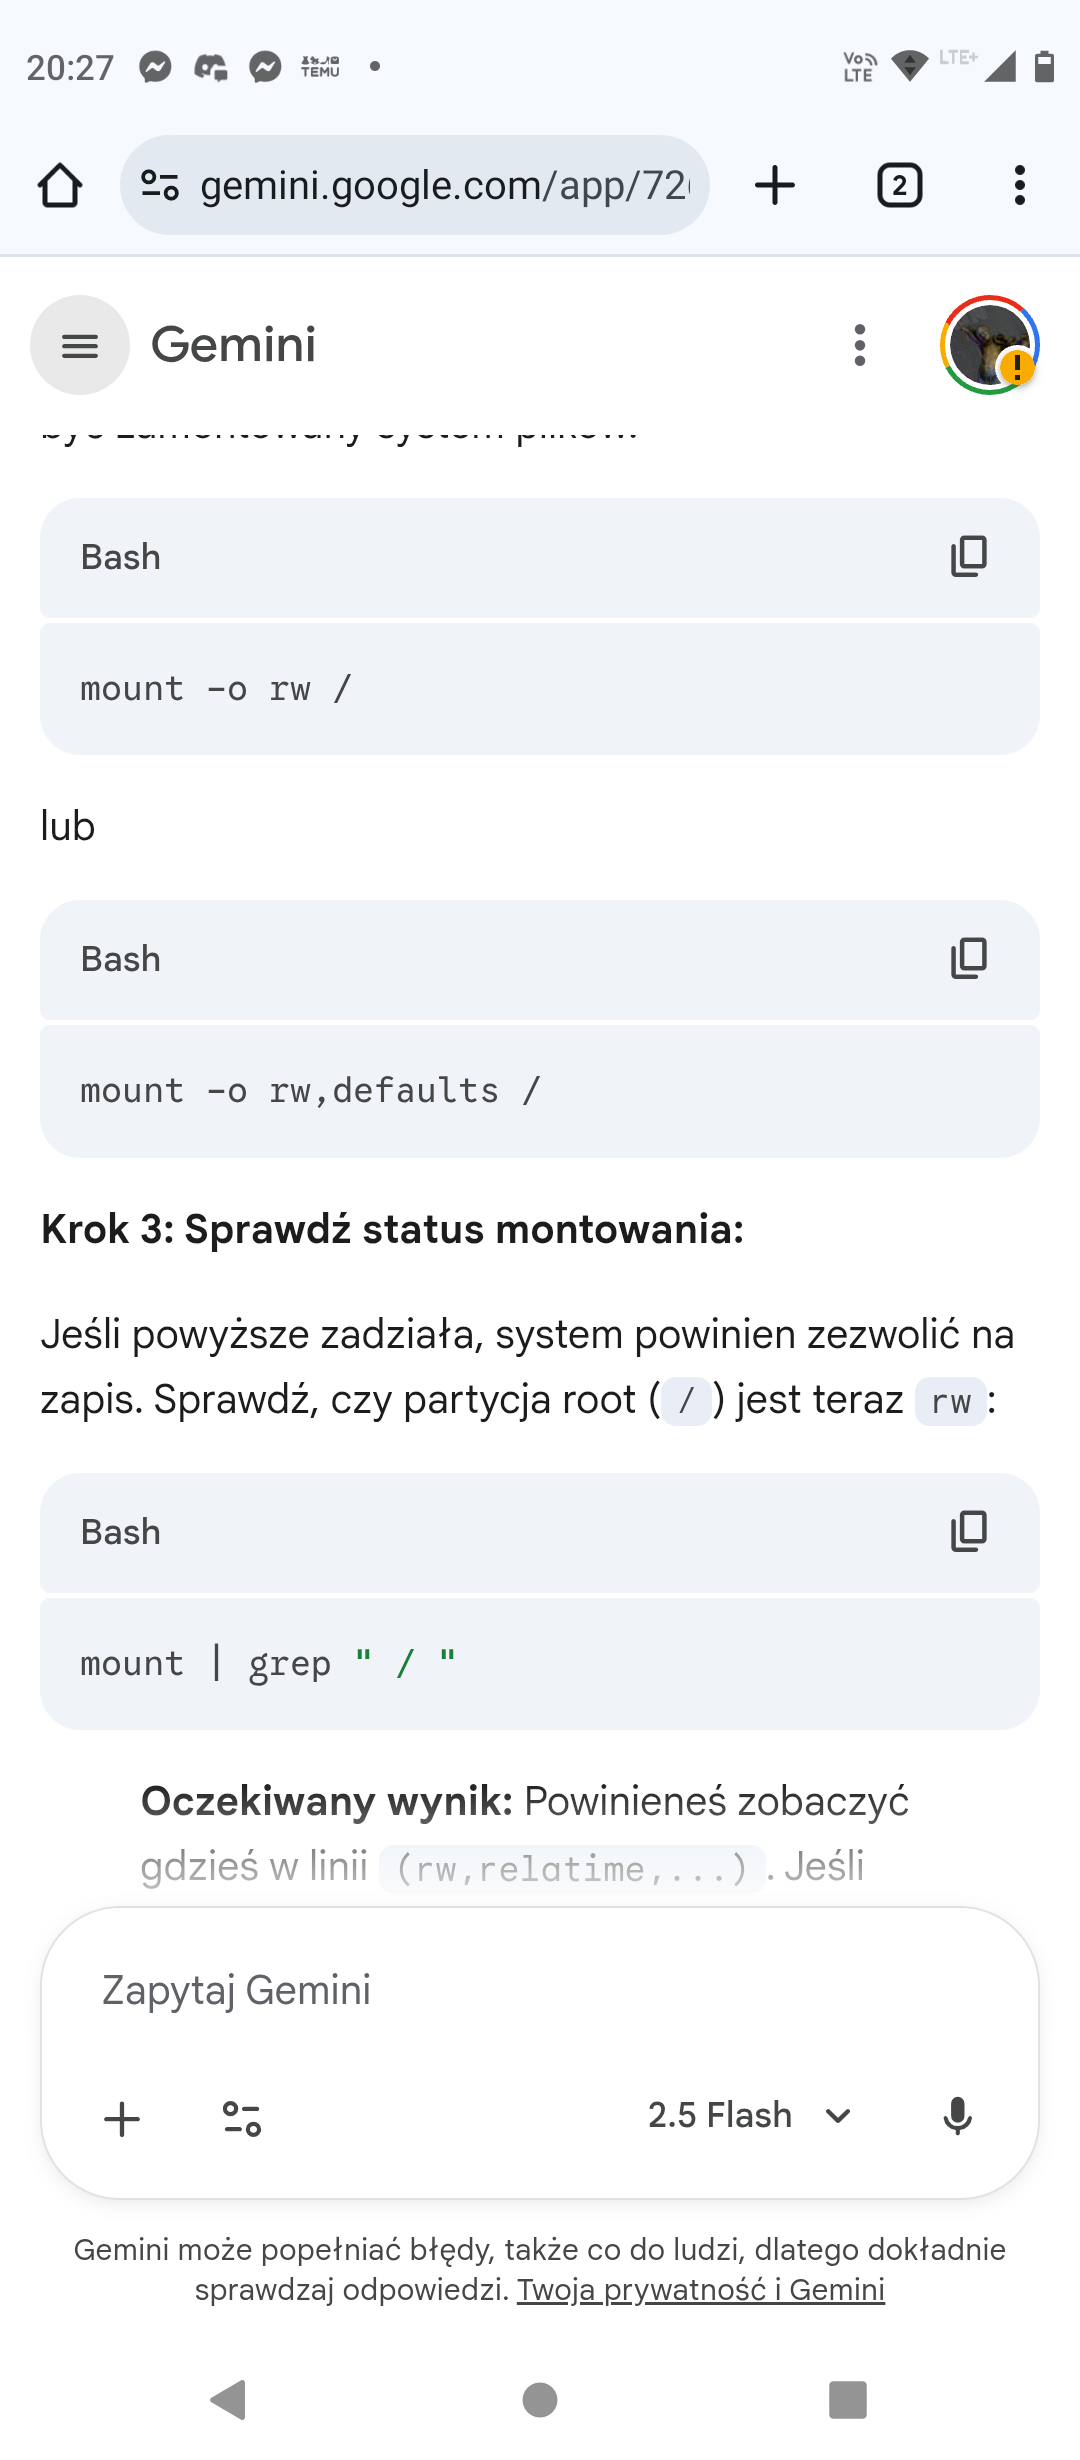Open the Google account profile avatar

(x=989, y=345)
